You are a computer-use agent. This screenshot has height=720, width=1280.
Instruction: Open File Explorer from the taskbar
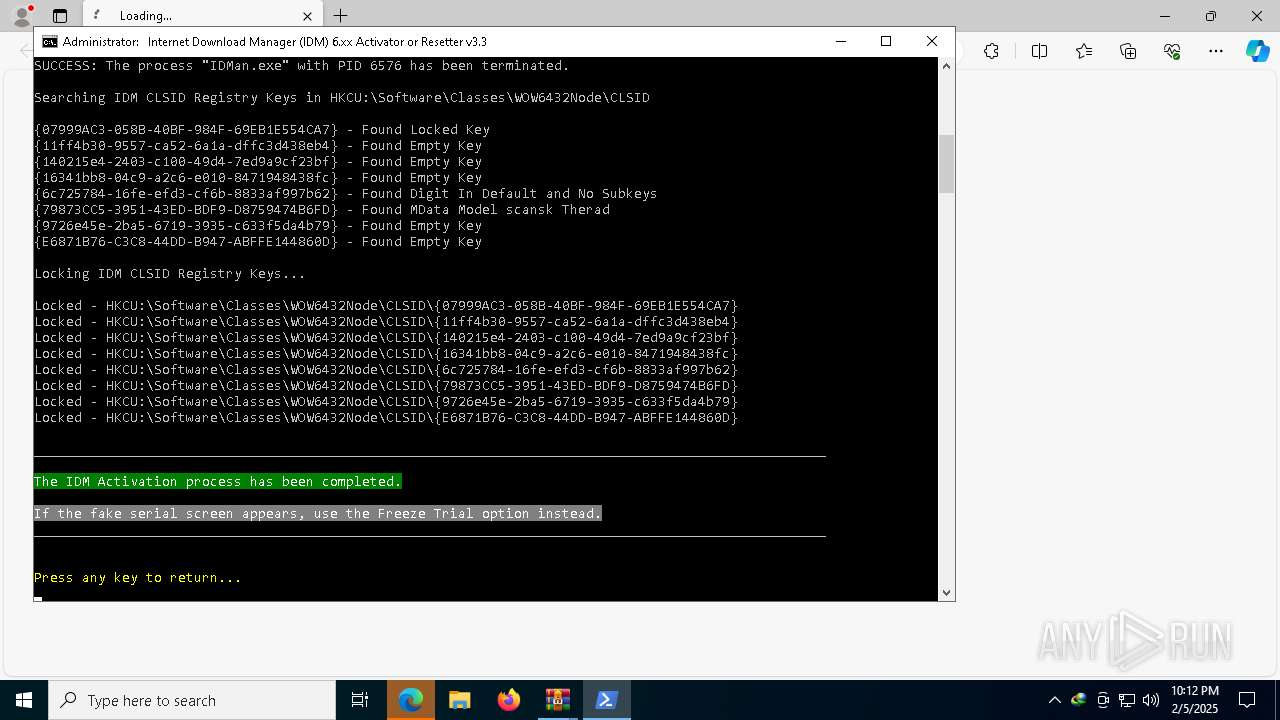click(x=460, y=700)
